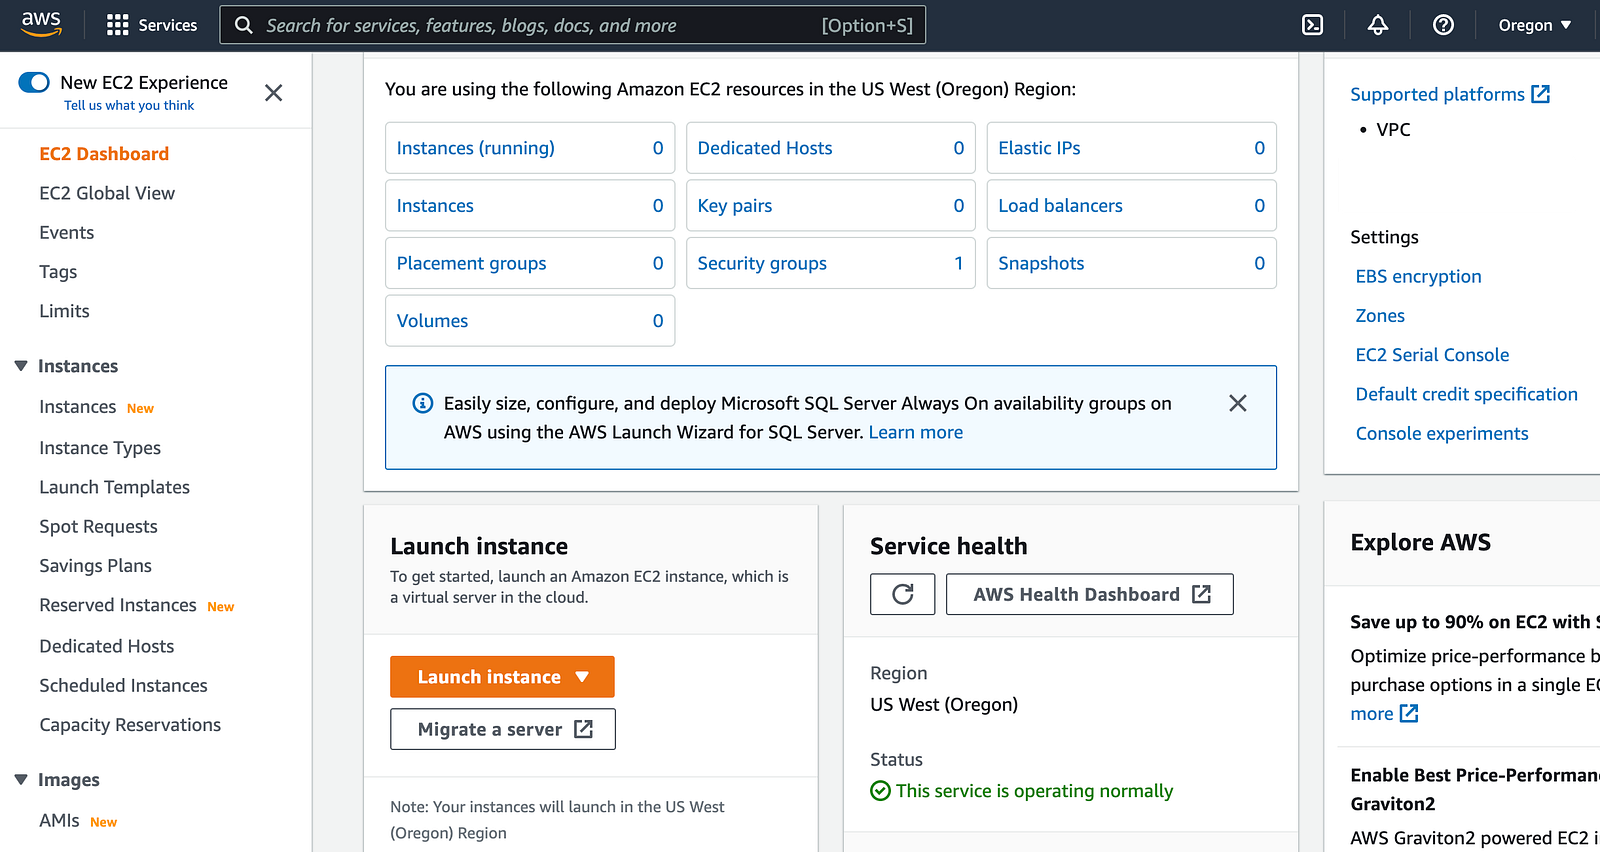Click the external link icon after 'more'

click(x=1409, y=713)
